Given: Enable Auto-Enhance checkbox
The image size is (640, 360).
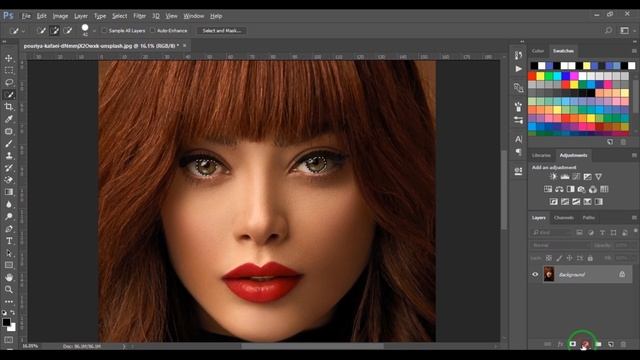Looking at the screenshot, I should pyautogui.click(x=153, y=31).
